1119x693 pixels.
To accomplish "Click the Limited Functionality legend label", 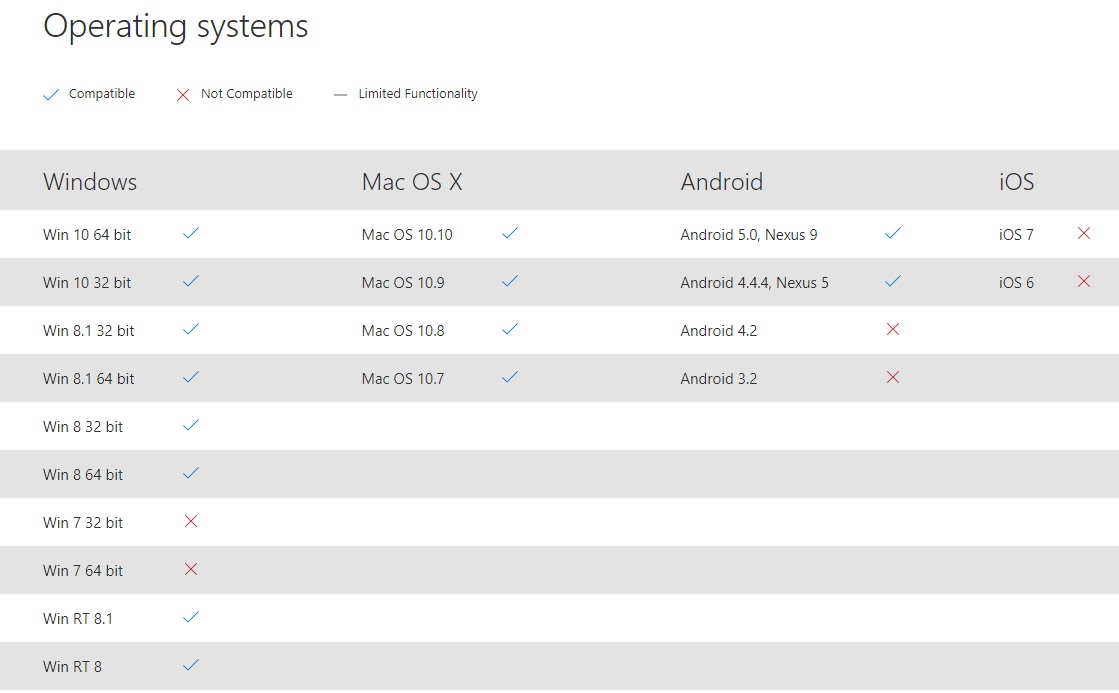I will click(x=418, y=93).
